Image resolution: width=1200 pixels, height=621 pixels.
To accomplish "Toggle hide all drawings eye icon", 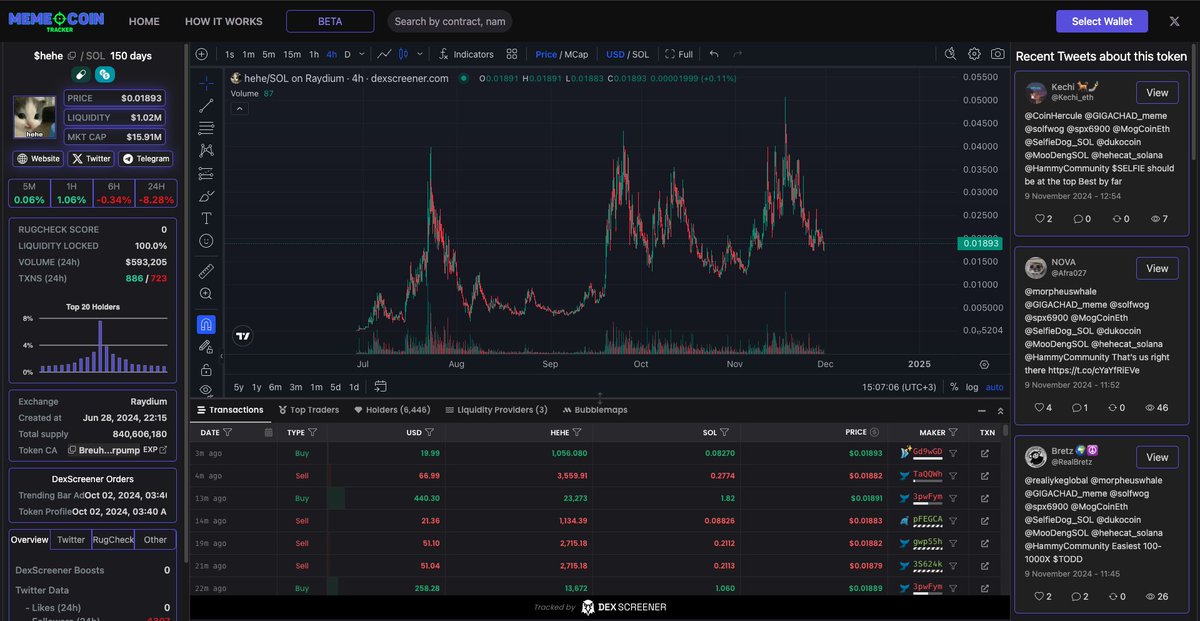I will tap(206, 389).
